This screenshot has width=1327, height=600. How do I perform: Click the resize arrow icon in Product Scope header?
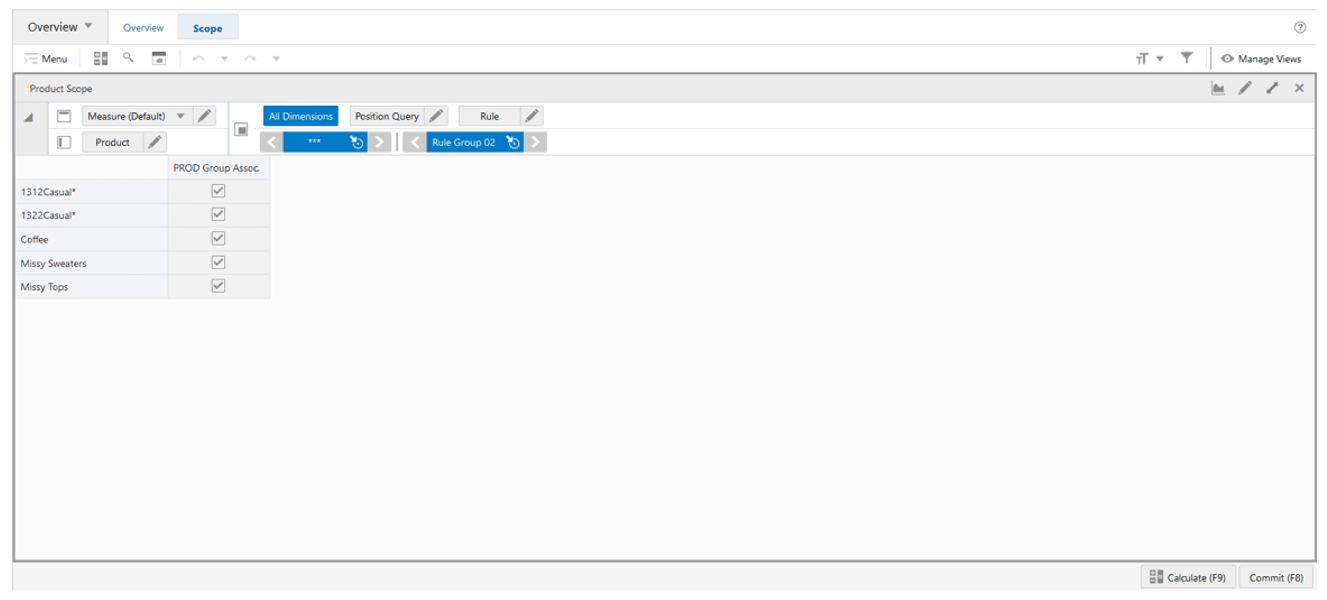click(x=1272, y=88)
